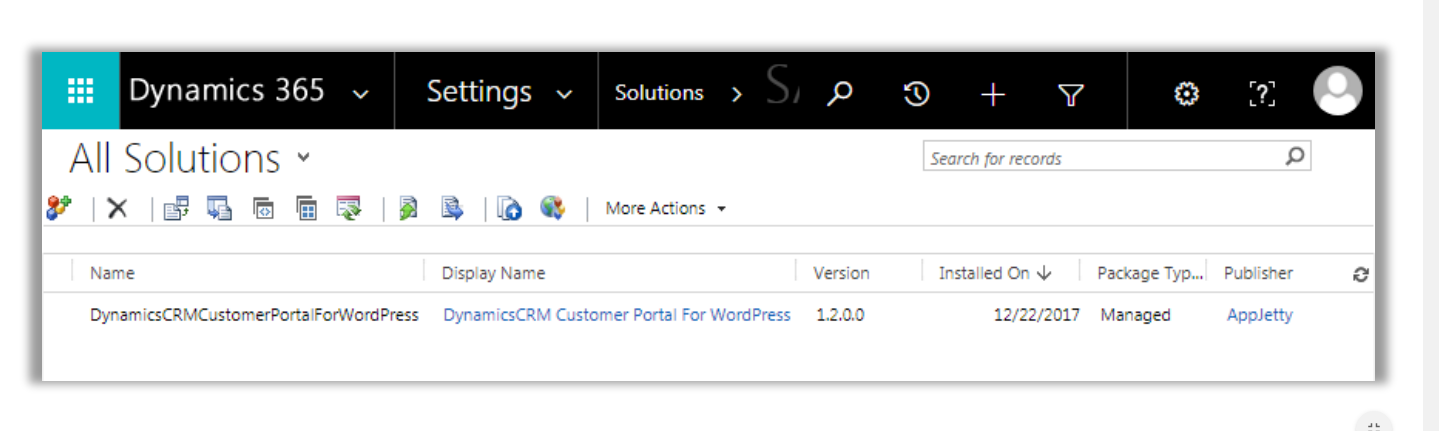Screen dimensions: 1439x431
Task: Delete the solution with the X icon
Action: [x=118, y=208]
